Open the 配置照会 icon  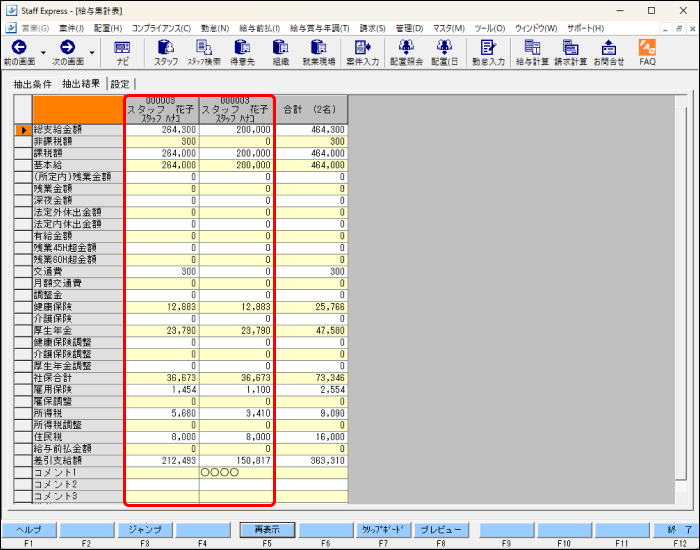coord(406,52)
